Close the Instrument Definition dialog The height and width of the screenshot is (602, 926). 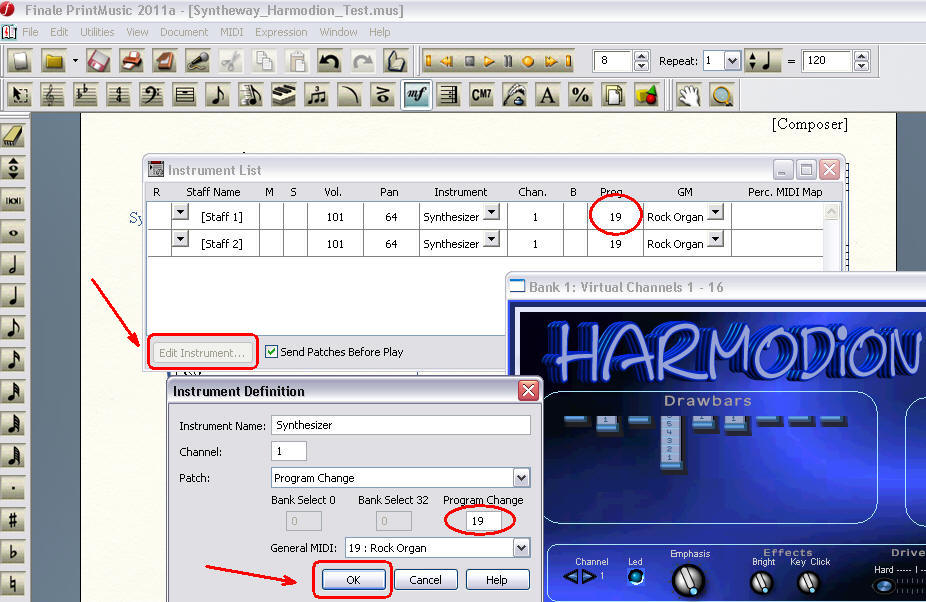(x=528, y=391)
